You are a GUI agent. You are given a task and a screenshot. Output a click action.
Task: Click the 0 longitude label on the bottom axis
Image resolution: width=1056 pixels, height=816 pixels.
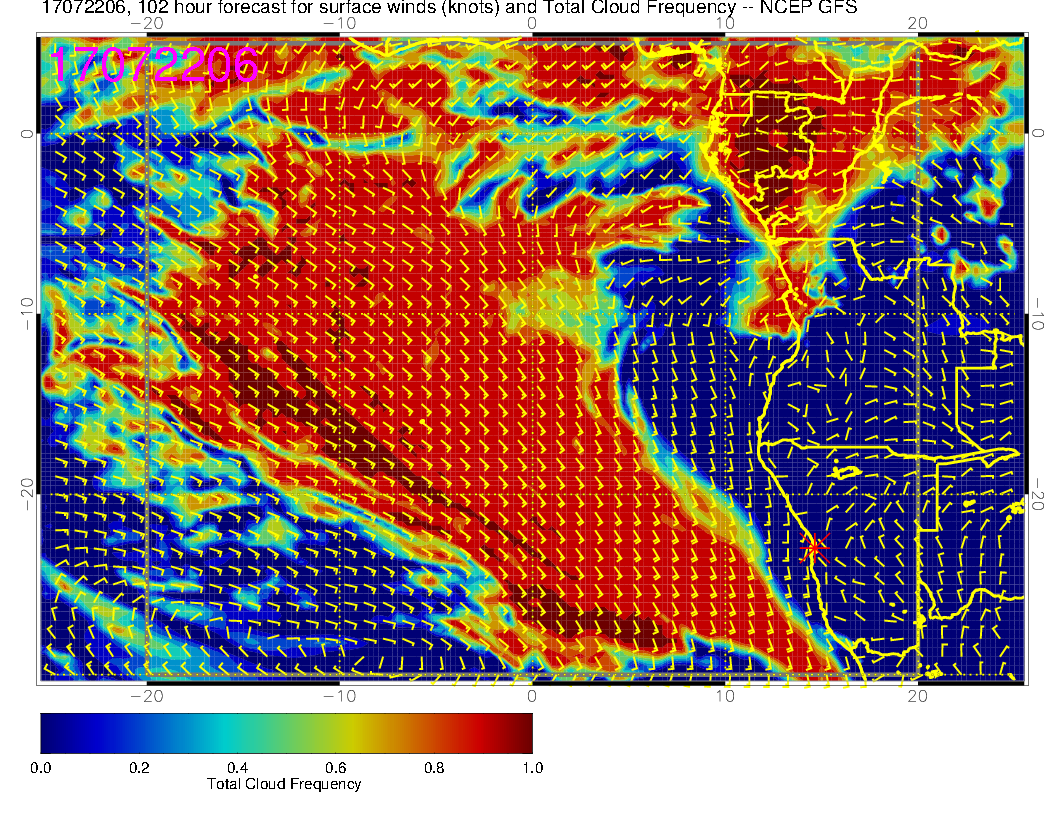(x=532, y=696)
